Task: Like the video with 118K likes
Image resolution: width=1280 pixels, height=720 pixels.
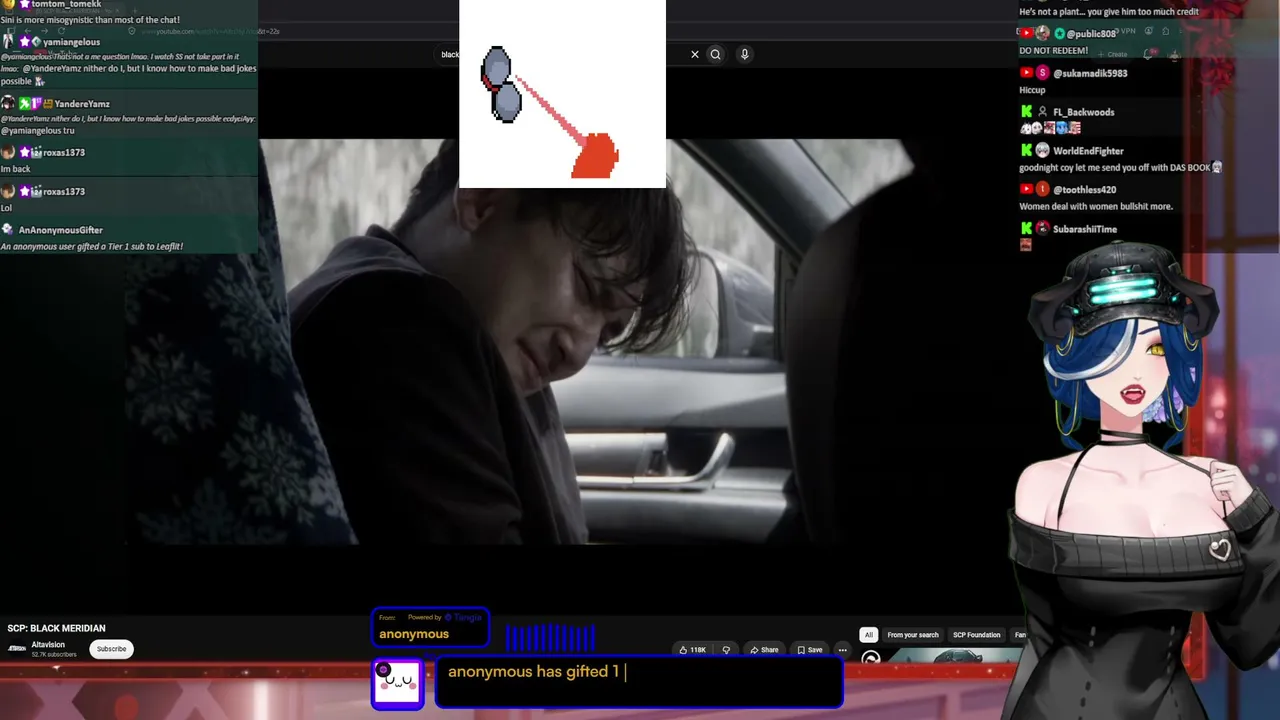Action: (x=693, y=650)
